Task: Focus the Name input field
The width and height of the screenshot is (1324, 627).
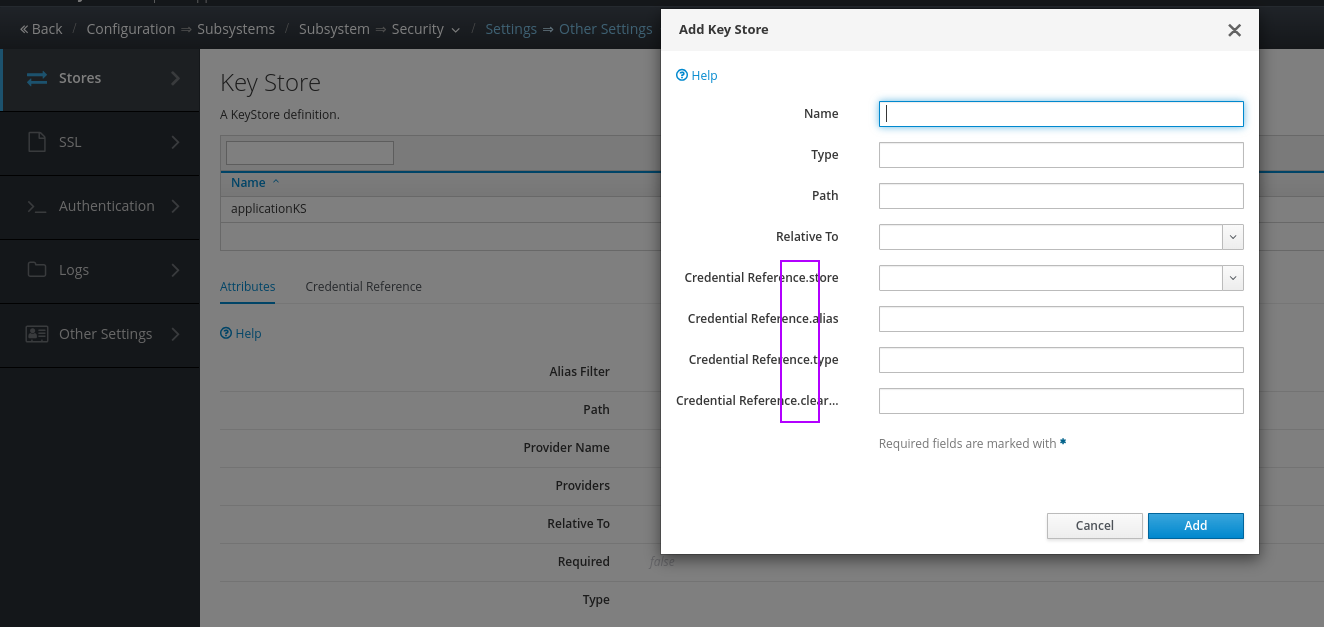Action: [1060, 114]
